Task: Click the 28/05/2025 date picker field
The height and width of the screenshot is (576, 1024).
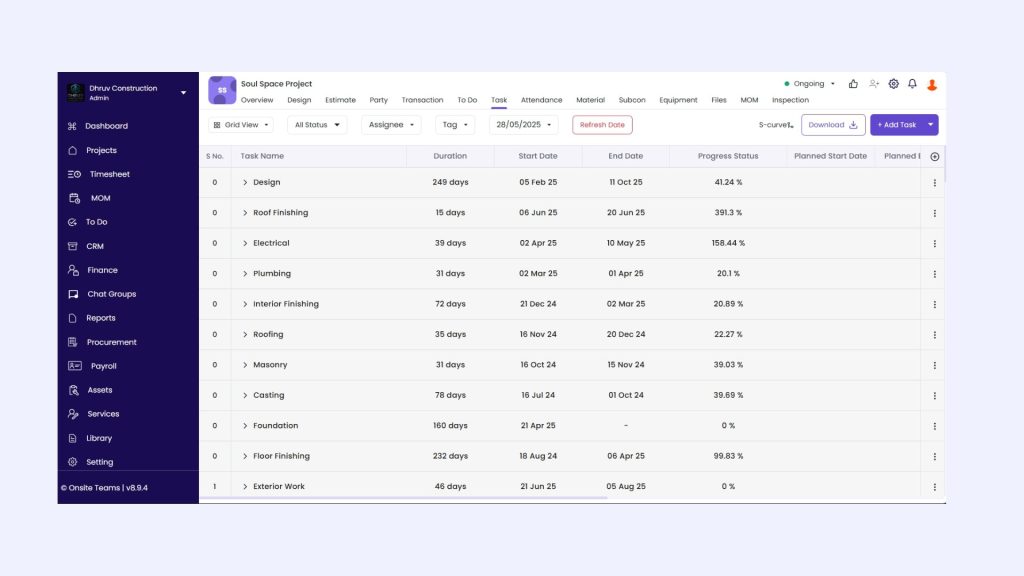Action: 523,125
